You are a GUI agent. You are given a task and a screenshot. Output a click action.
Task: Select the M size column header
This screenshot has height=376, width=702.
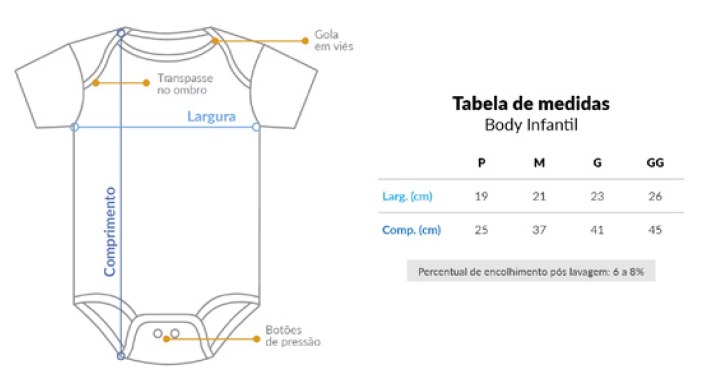[x=539, y=162]
